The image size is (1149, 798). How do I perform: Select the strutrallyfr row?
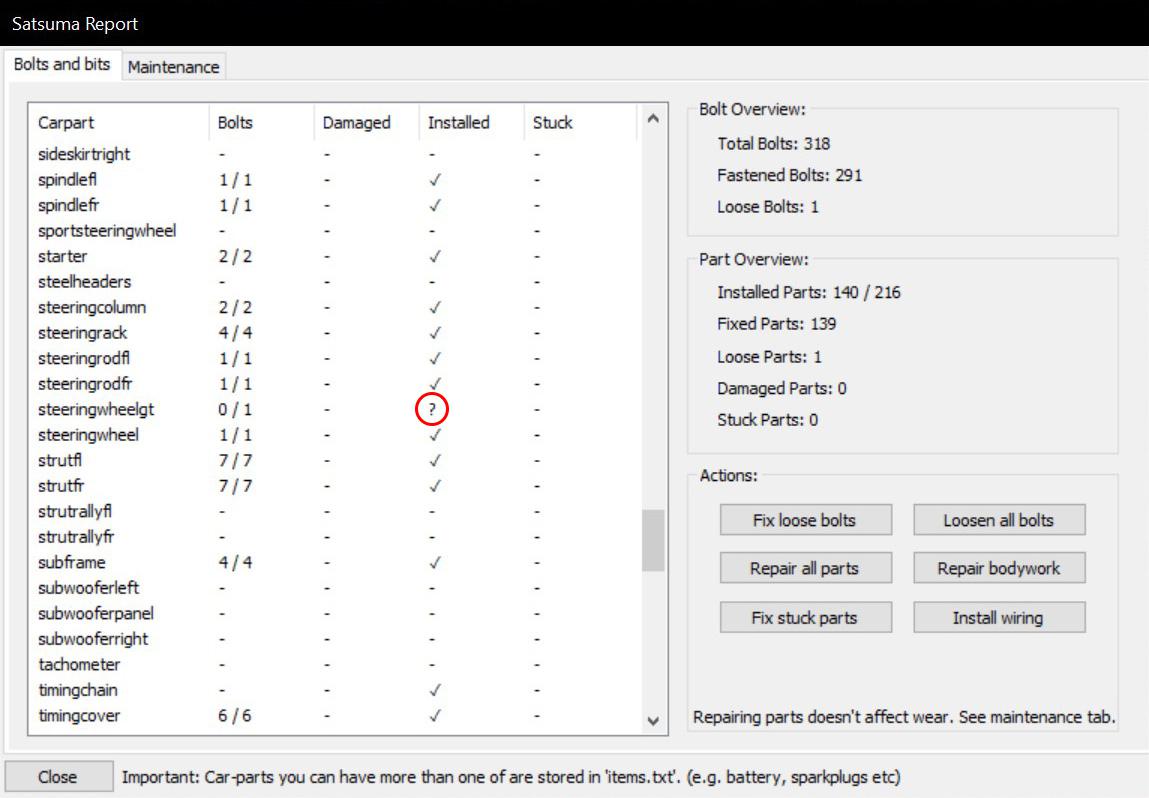(x=334, y=536)
